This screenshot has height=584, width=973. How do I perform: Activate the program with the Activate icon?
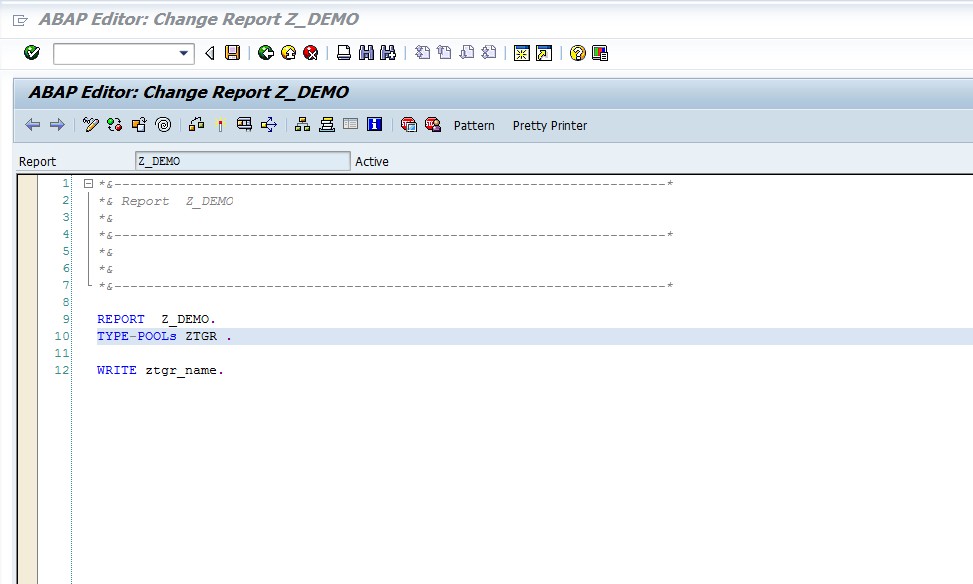click(x=137, y=125)
